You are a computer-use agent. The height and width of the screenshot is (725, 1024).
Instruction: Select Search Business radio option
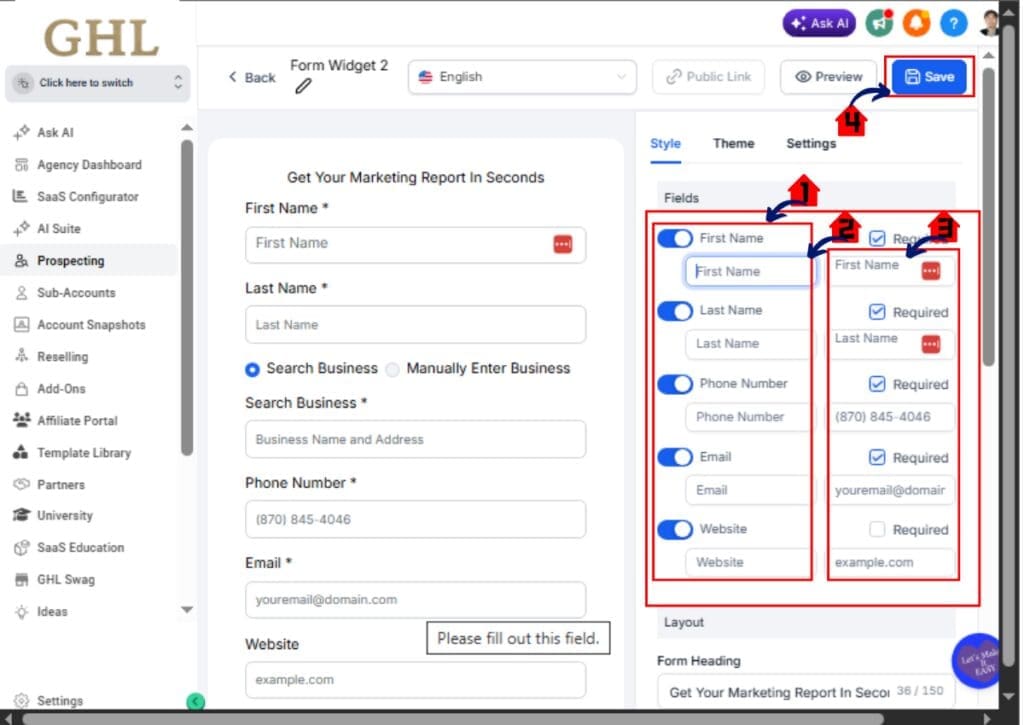252,369
